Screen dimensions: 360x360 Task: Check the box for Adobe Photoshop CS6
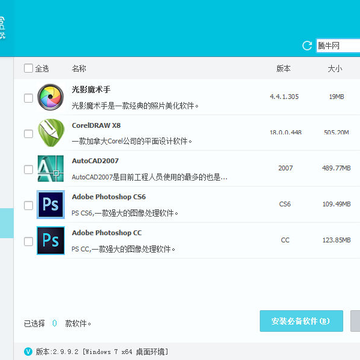point(28,206)
